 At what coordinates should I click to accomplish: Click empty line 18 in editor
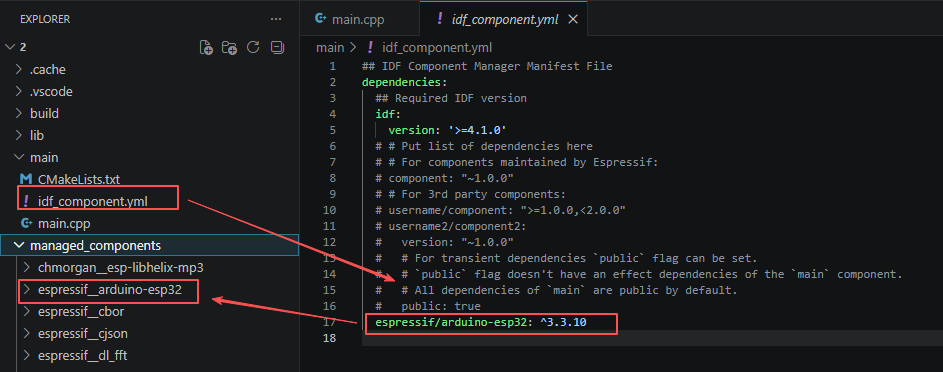tap(653, 339)
